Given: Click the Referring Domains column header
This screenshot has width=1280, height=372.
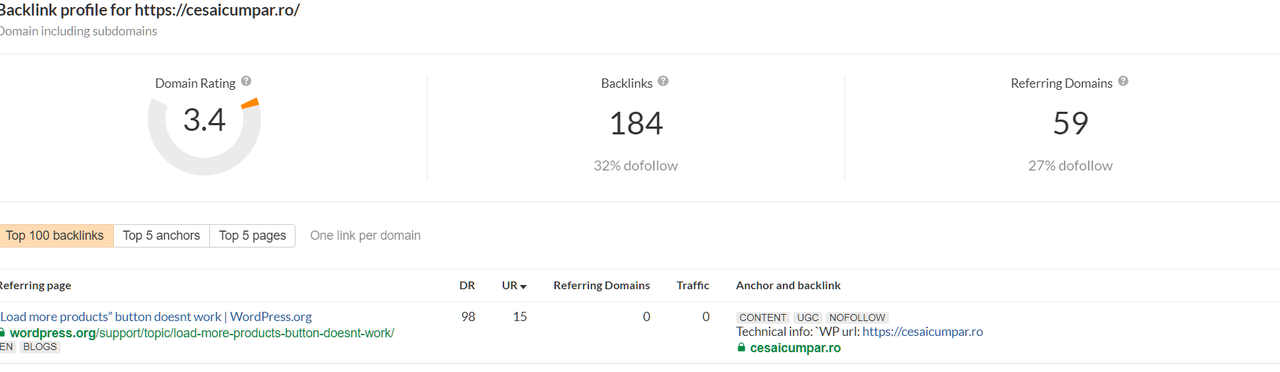Looking at the screenshot, I should pyautogui.click(x=601, y=285).
